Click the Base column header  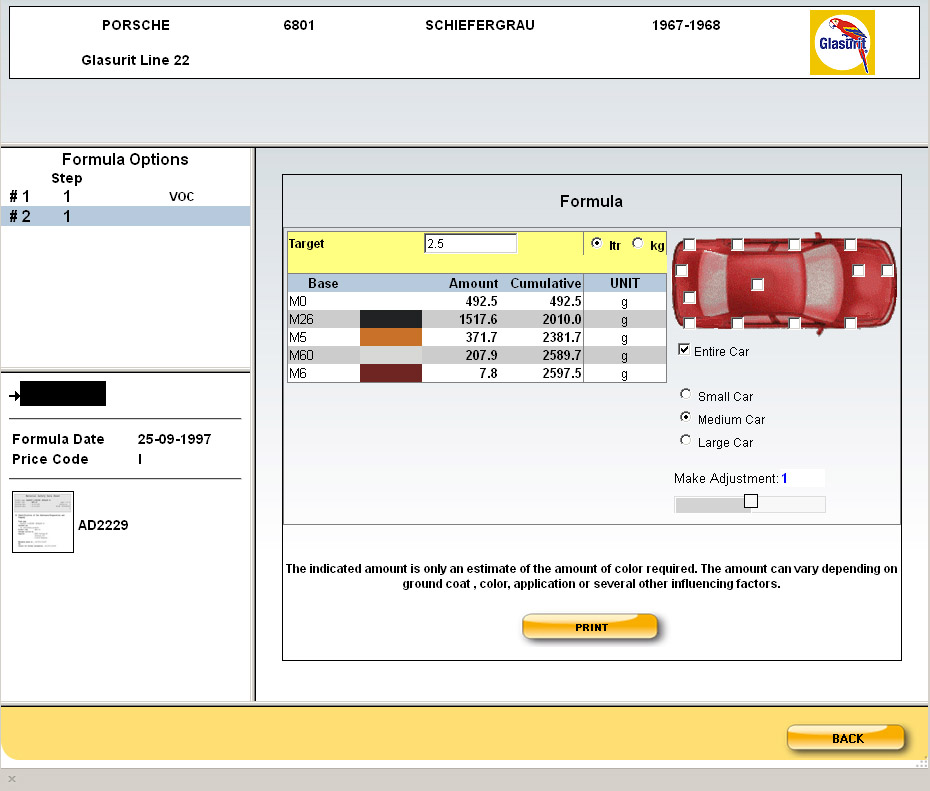323,283
